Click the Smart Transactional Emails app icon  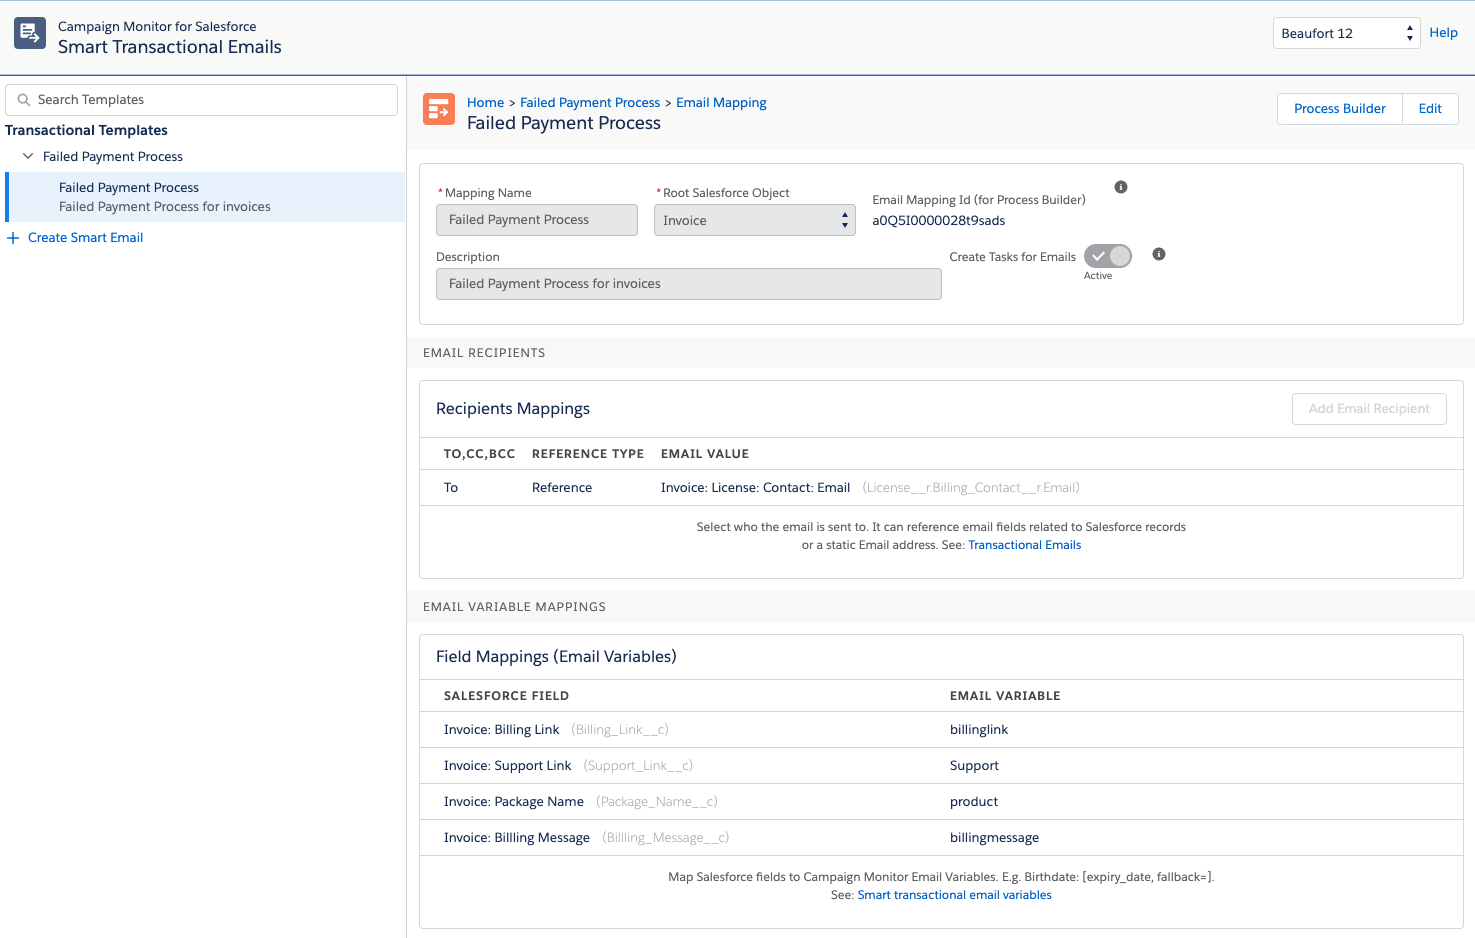[x=30, y=33]
